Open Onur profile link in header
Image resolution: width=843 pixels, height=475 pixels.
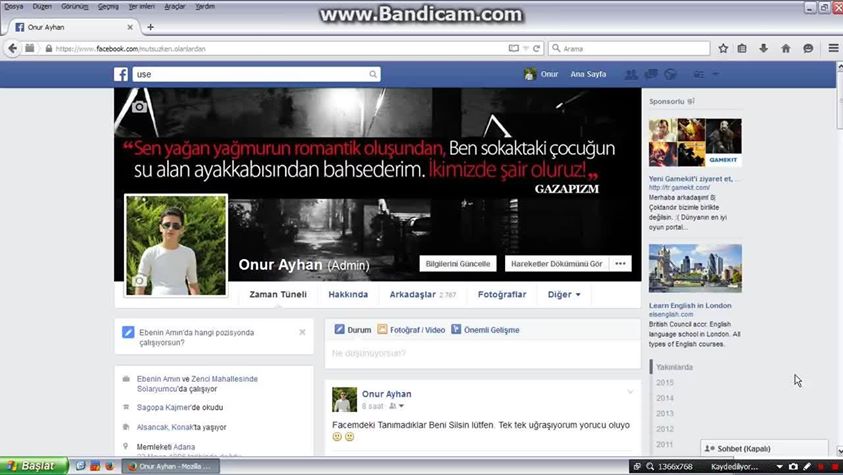tap(541, 74)
